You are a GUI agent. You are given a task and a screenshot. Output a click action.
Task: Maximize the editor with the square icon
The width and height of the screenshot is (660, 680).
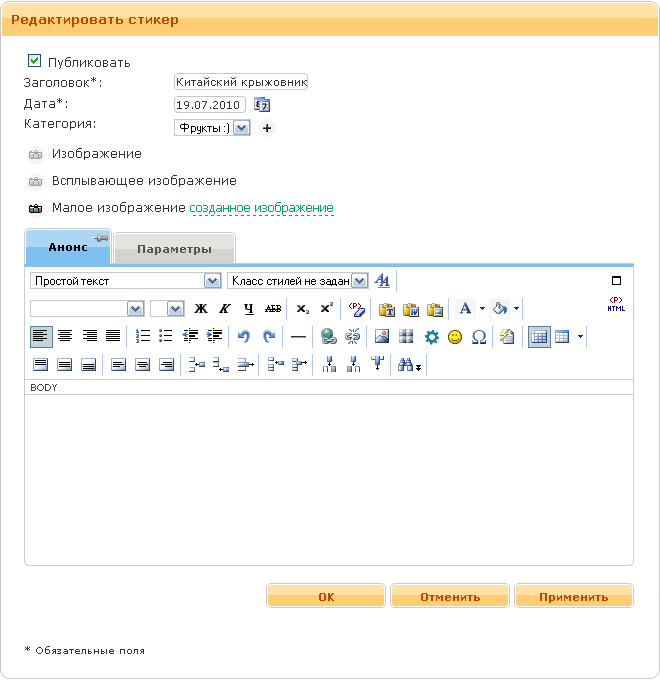[616, 281]
